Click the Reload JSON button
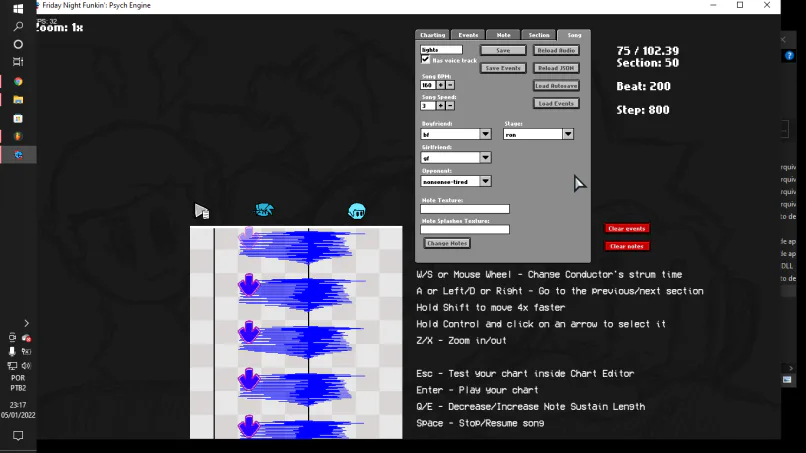Image resolution: width=806 pixels, height=453 pixels. [556, 68]
